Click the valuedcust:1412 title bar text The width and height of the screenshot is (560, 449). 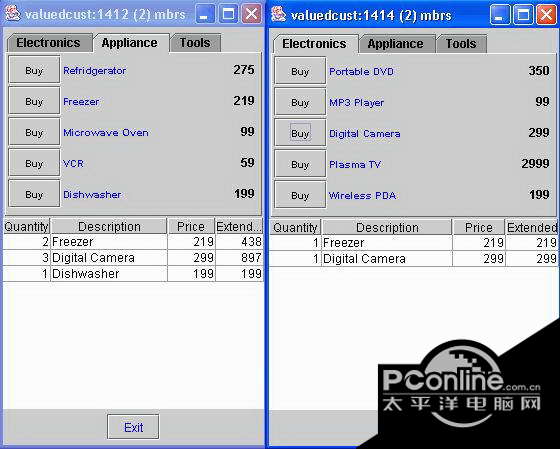coord(105,15)
